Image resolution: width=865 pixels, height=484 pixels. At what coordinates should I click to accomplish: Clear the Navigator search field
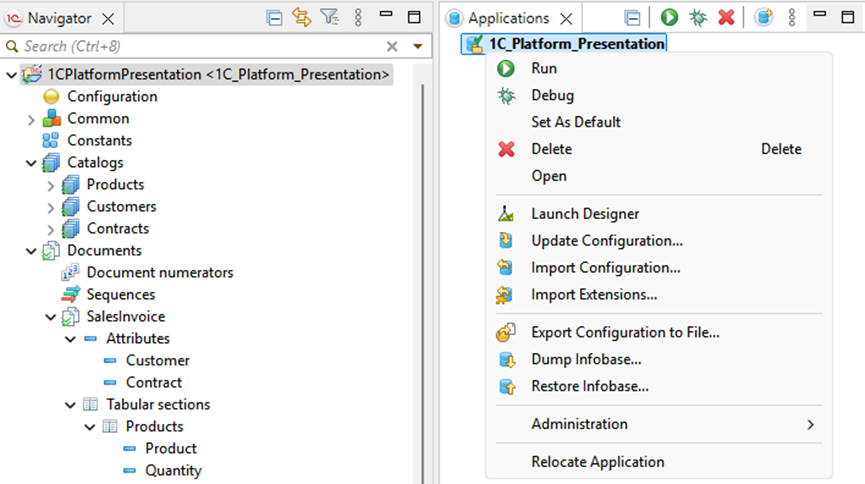click(x=392, y=47)
